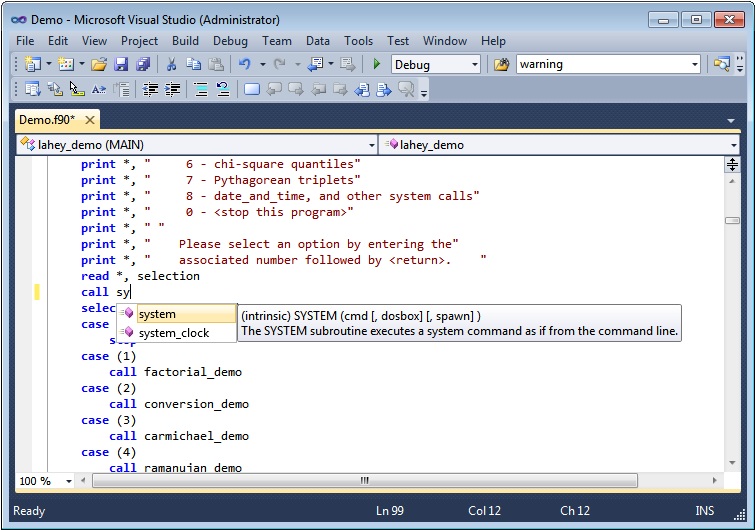
Task: Open the lahey_demo (MAIN) scope dropdown
Action: pos(371,145)
